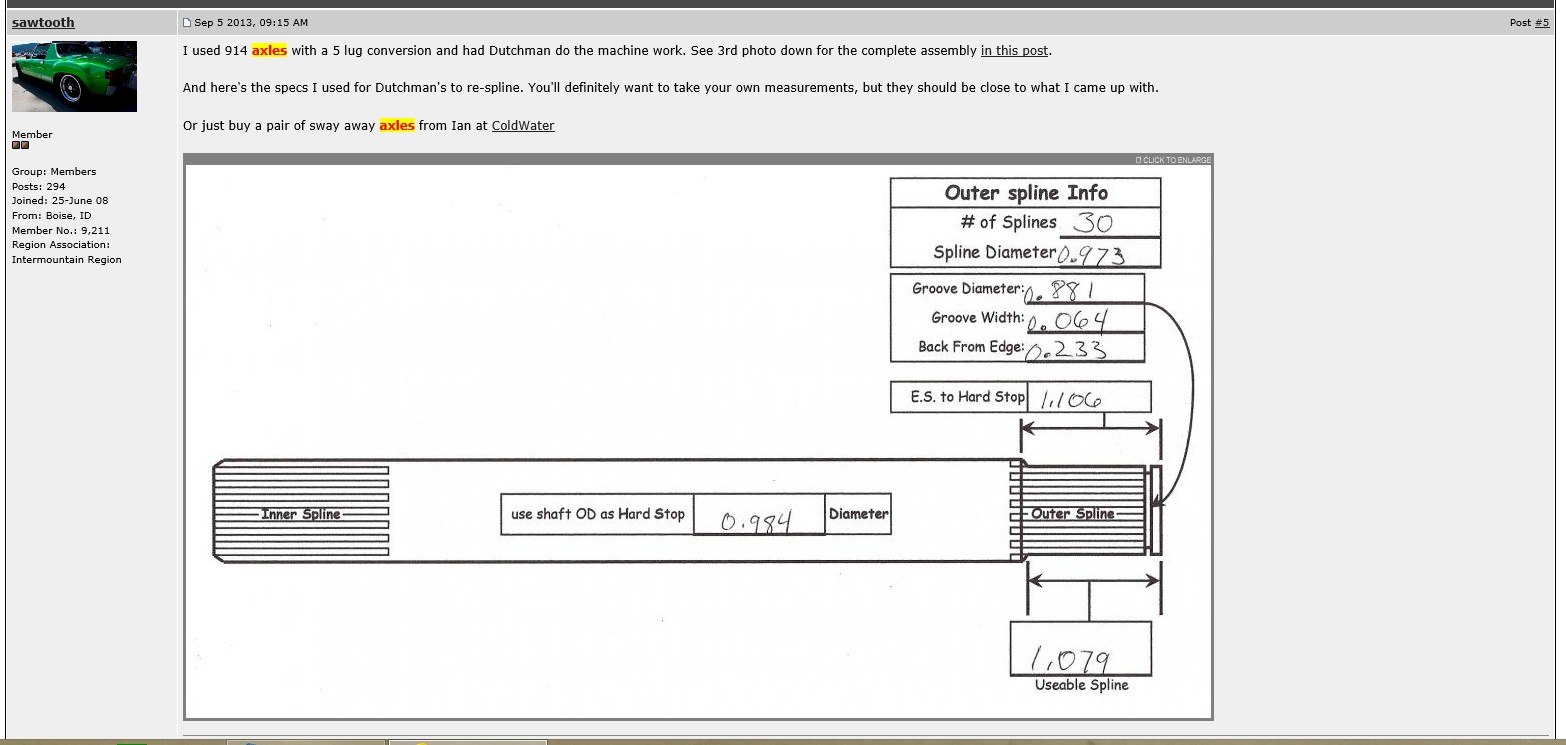Click the first highlighted 'axles' word

[x=269, y=50]
